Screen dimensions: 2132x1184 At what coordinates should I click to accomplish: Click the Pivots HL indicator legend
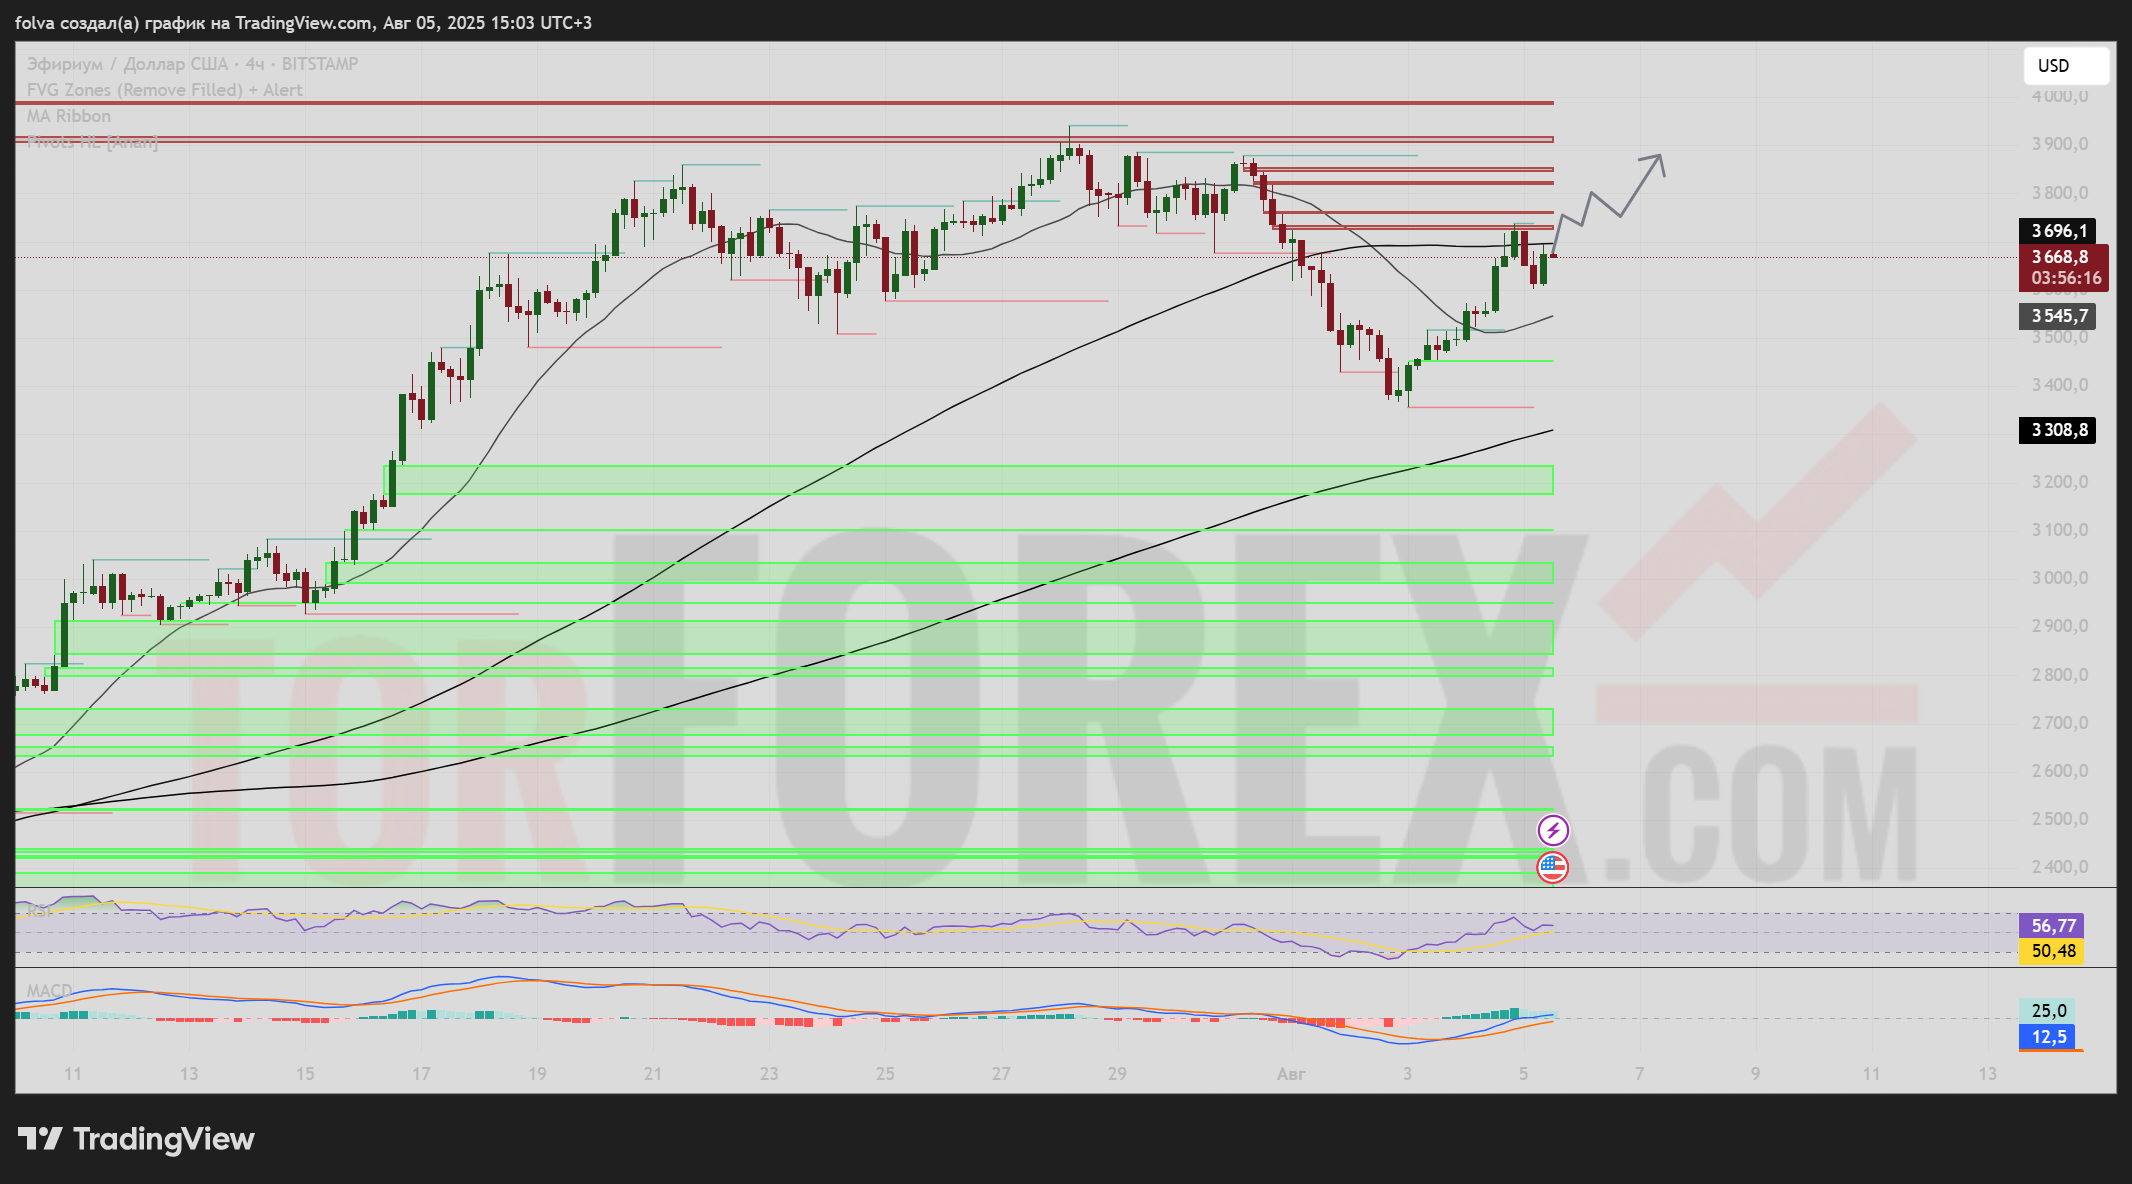click(x=92, y=142)
